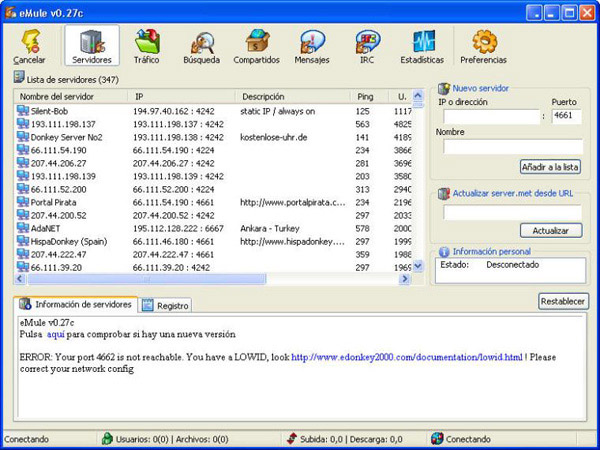This screenshot has height=450, width=600.
Task: Click the Nombre input field
Action: pos(513,147)
